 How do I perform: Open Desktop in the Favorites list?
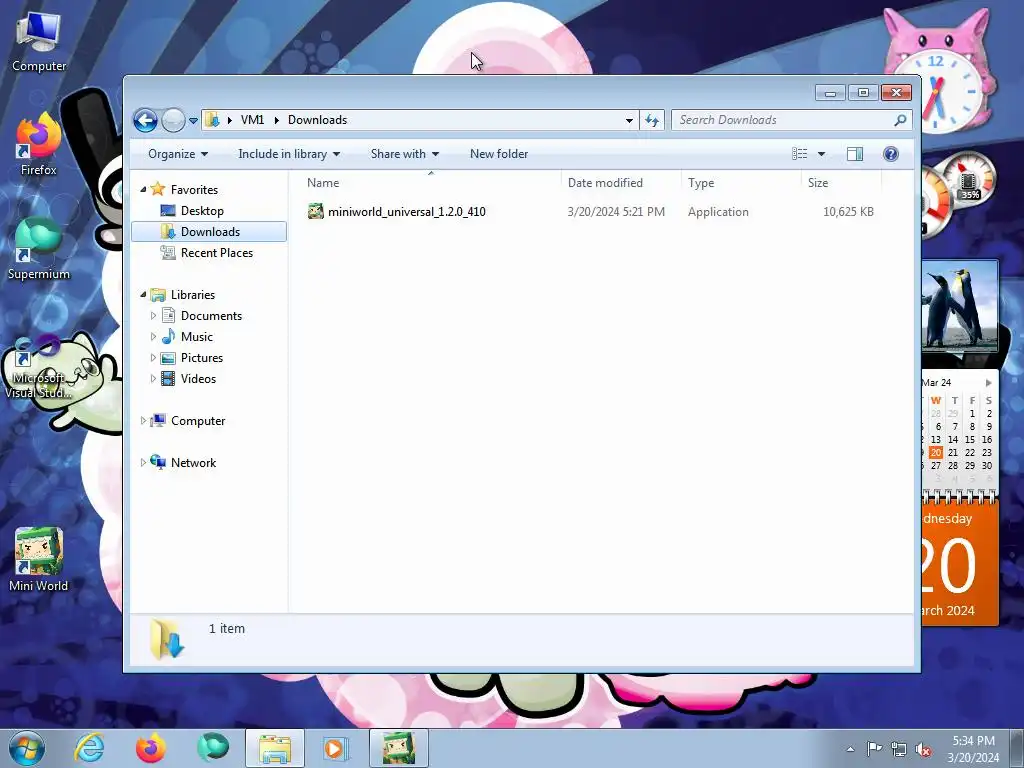[202, 211]
